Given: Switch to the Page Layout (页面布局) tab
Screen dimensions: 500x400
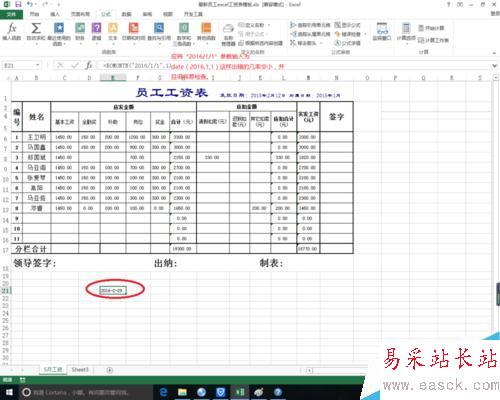Looking at the screenshot, I should click(x=80, y=14).
